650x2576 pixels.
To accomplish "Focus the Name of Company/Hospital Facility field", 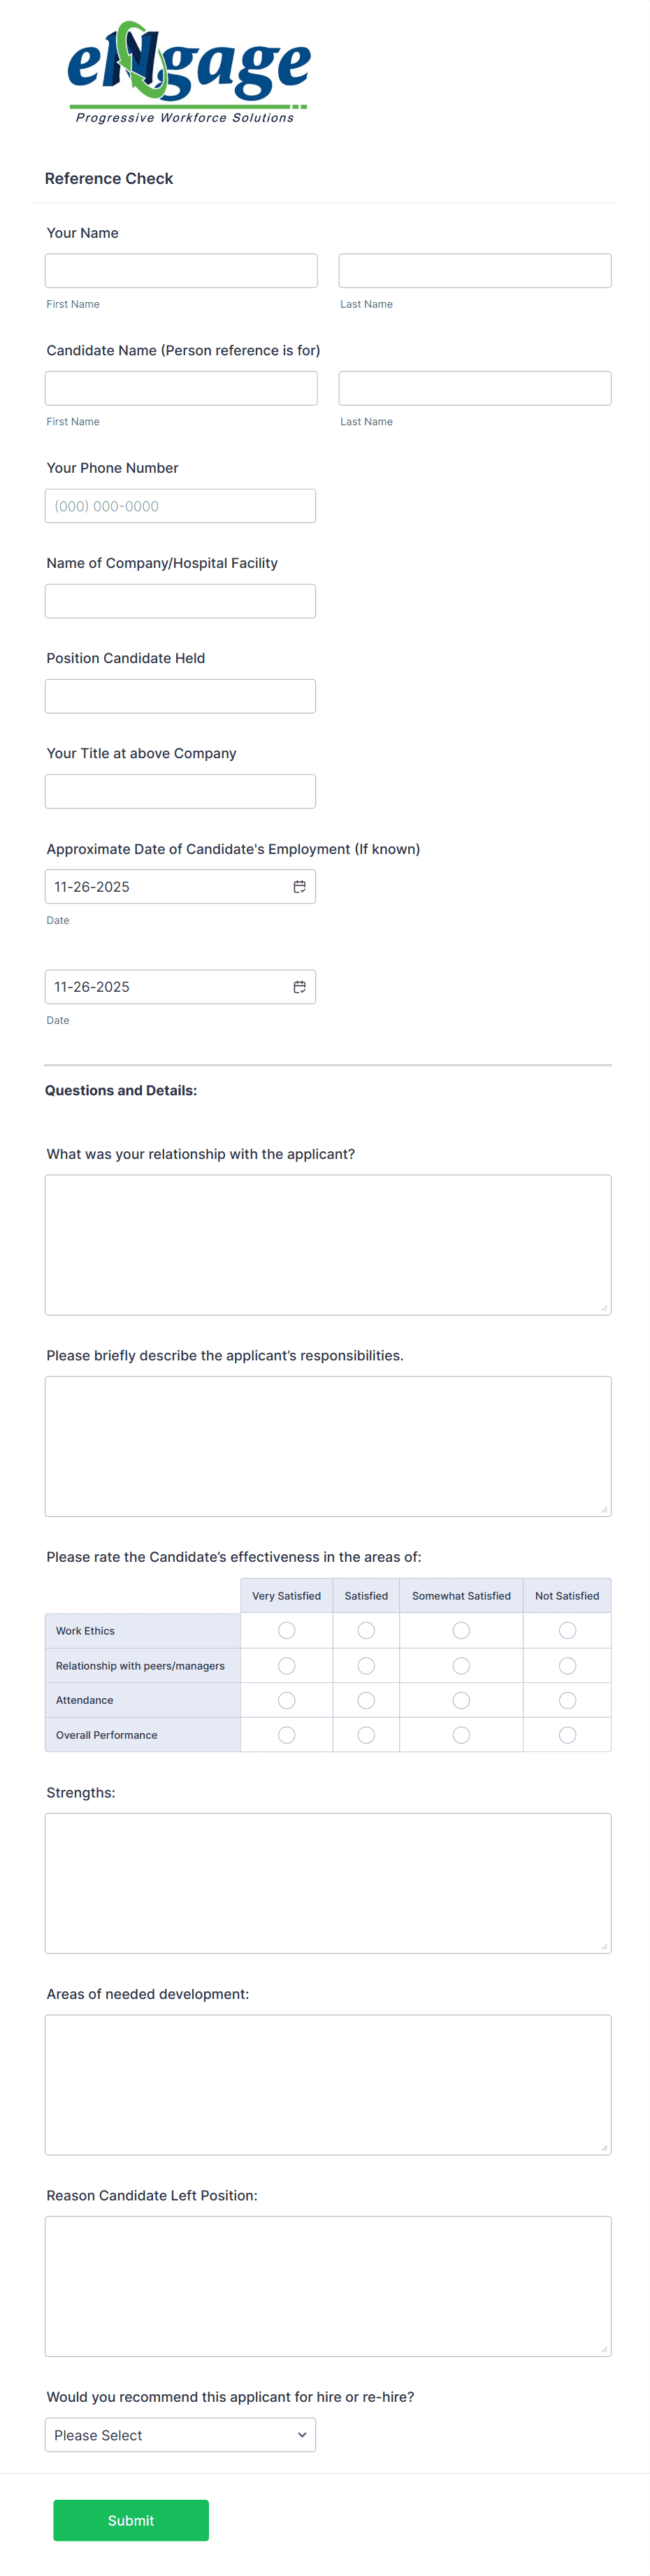I will [x=181, y=600].
